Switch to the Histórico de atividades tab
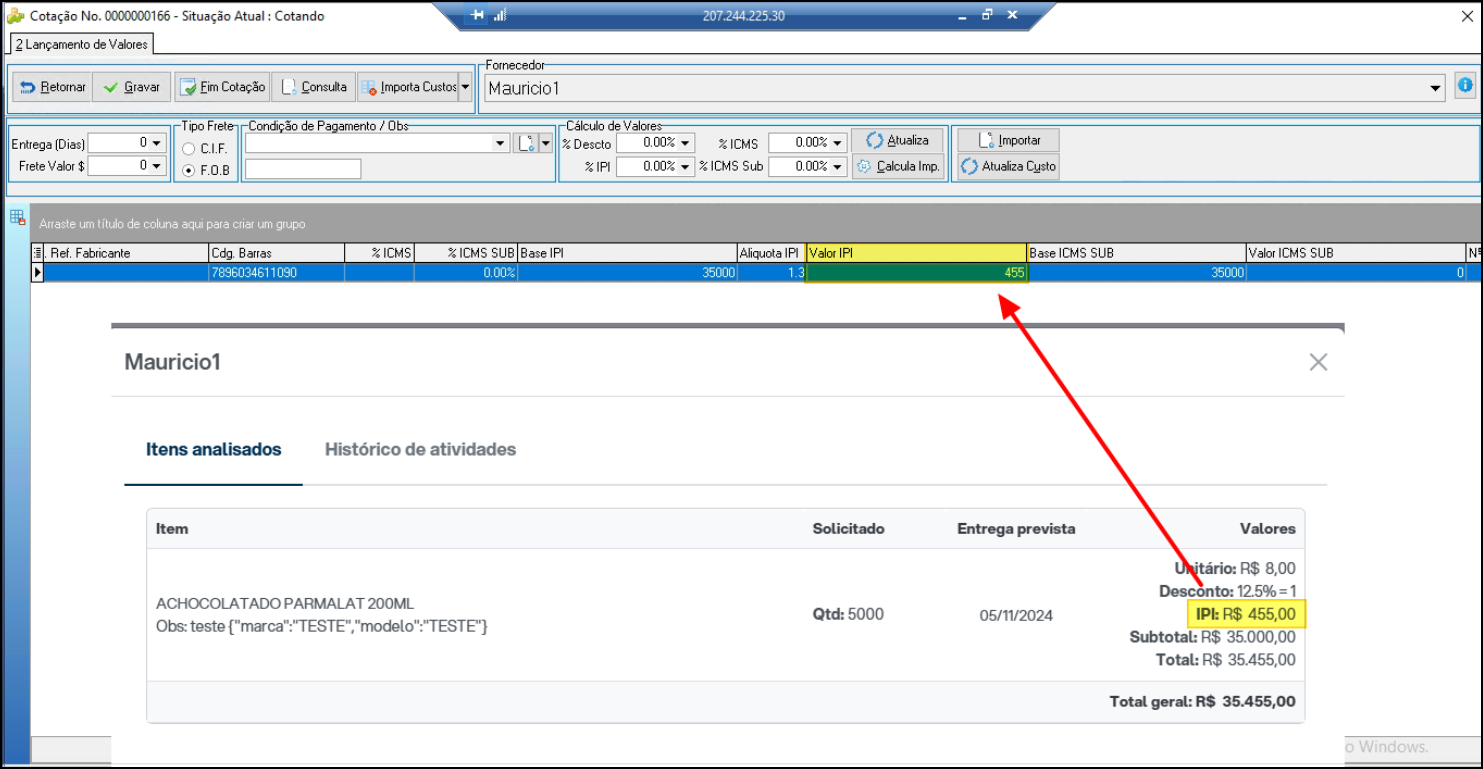This screenshot has height=769, width=1483. (x=420, y=449)
